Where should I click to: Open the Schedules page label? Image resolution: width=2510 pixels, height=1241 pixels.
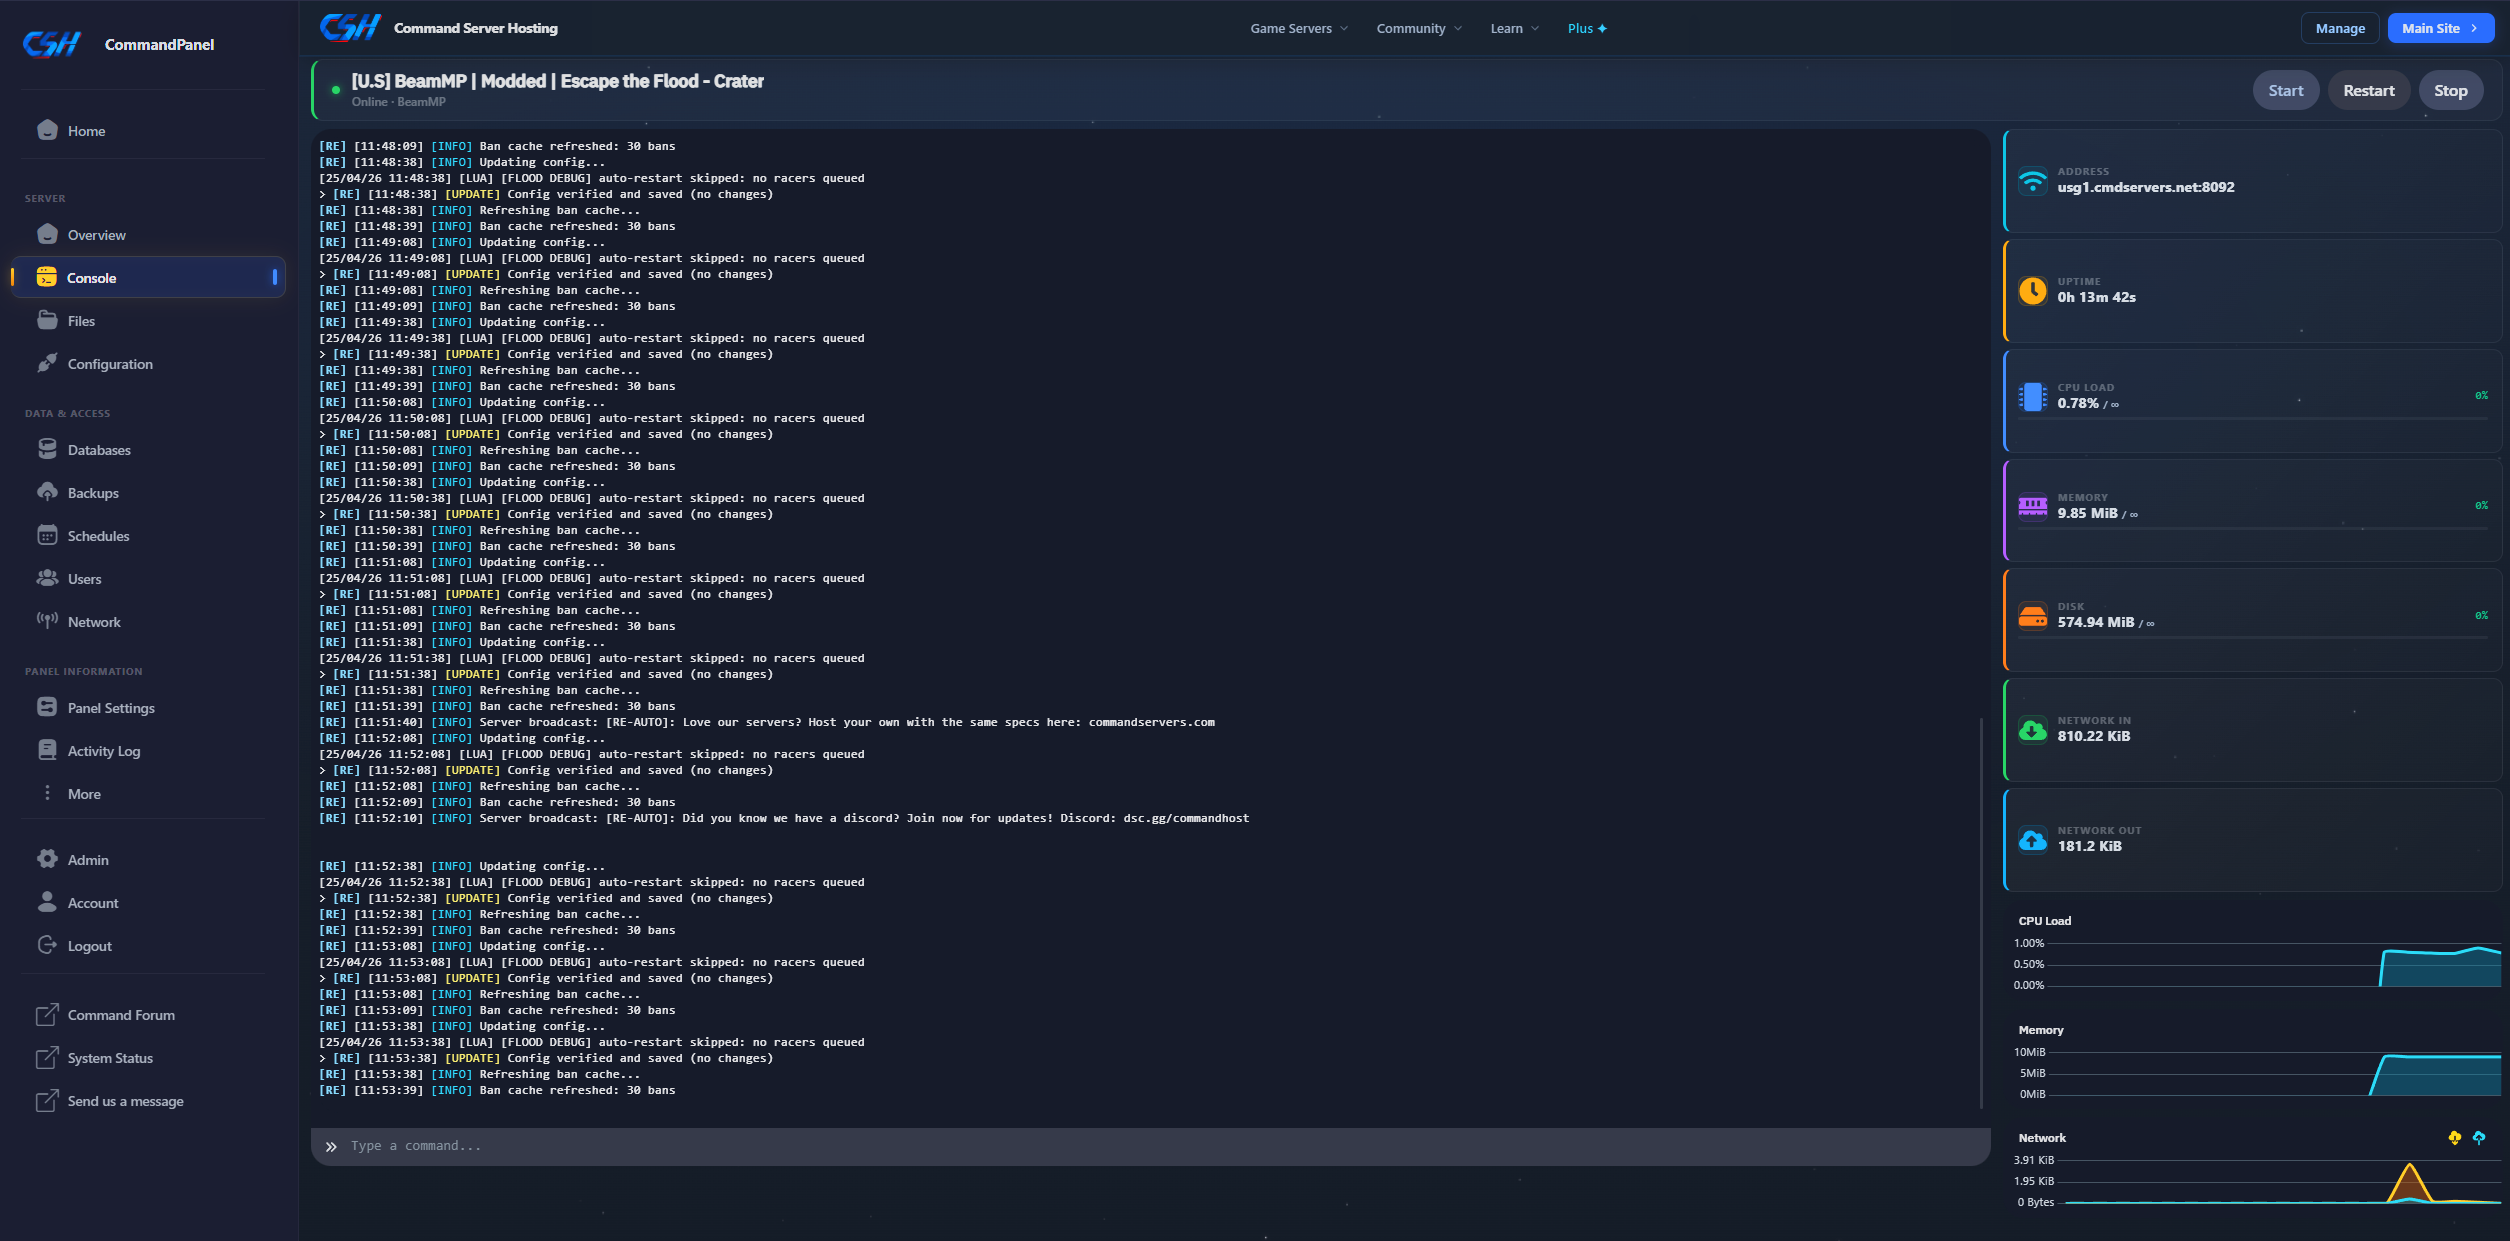pos(98,536)
